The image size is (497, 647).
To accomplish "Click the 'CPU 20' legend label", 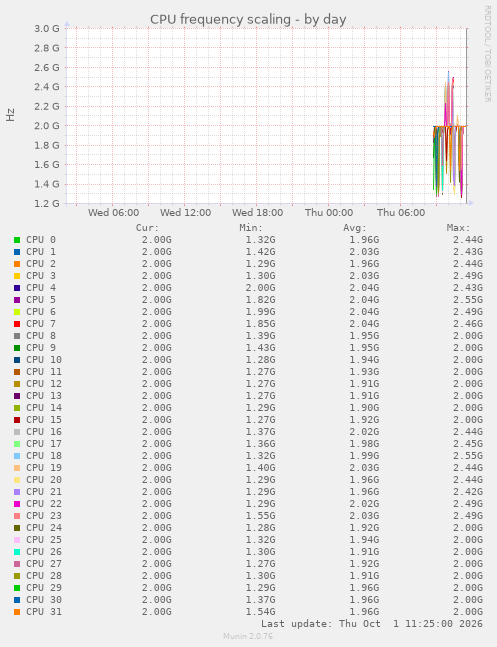I will click(44, 480).
